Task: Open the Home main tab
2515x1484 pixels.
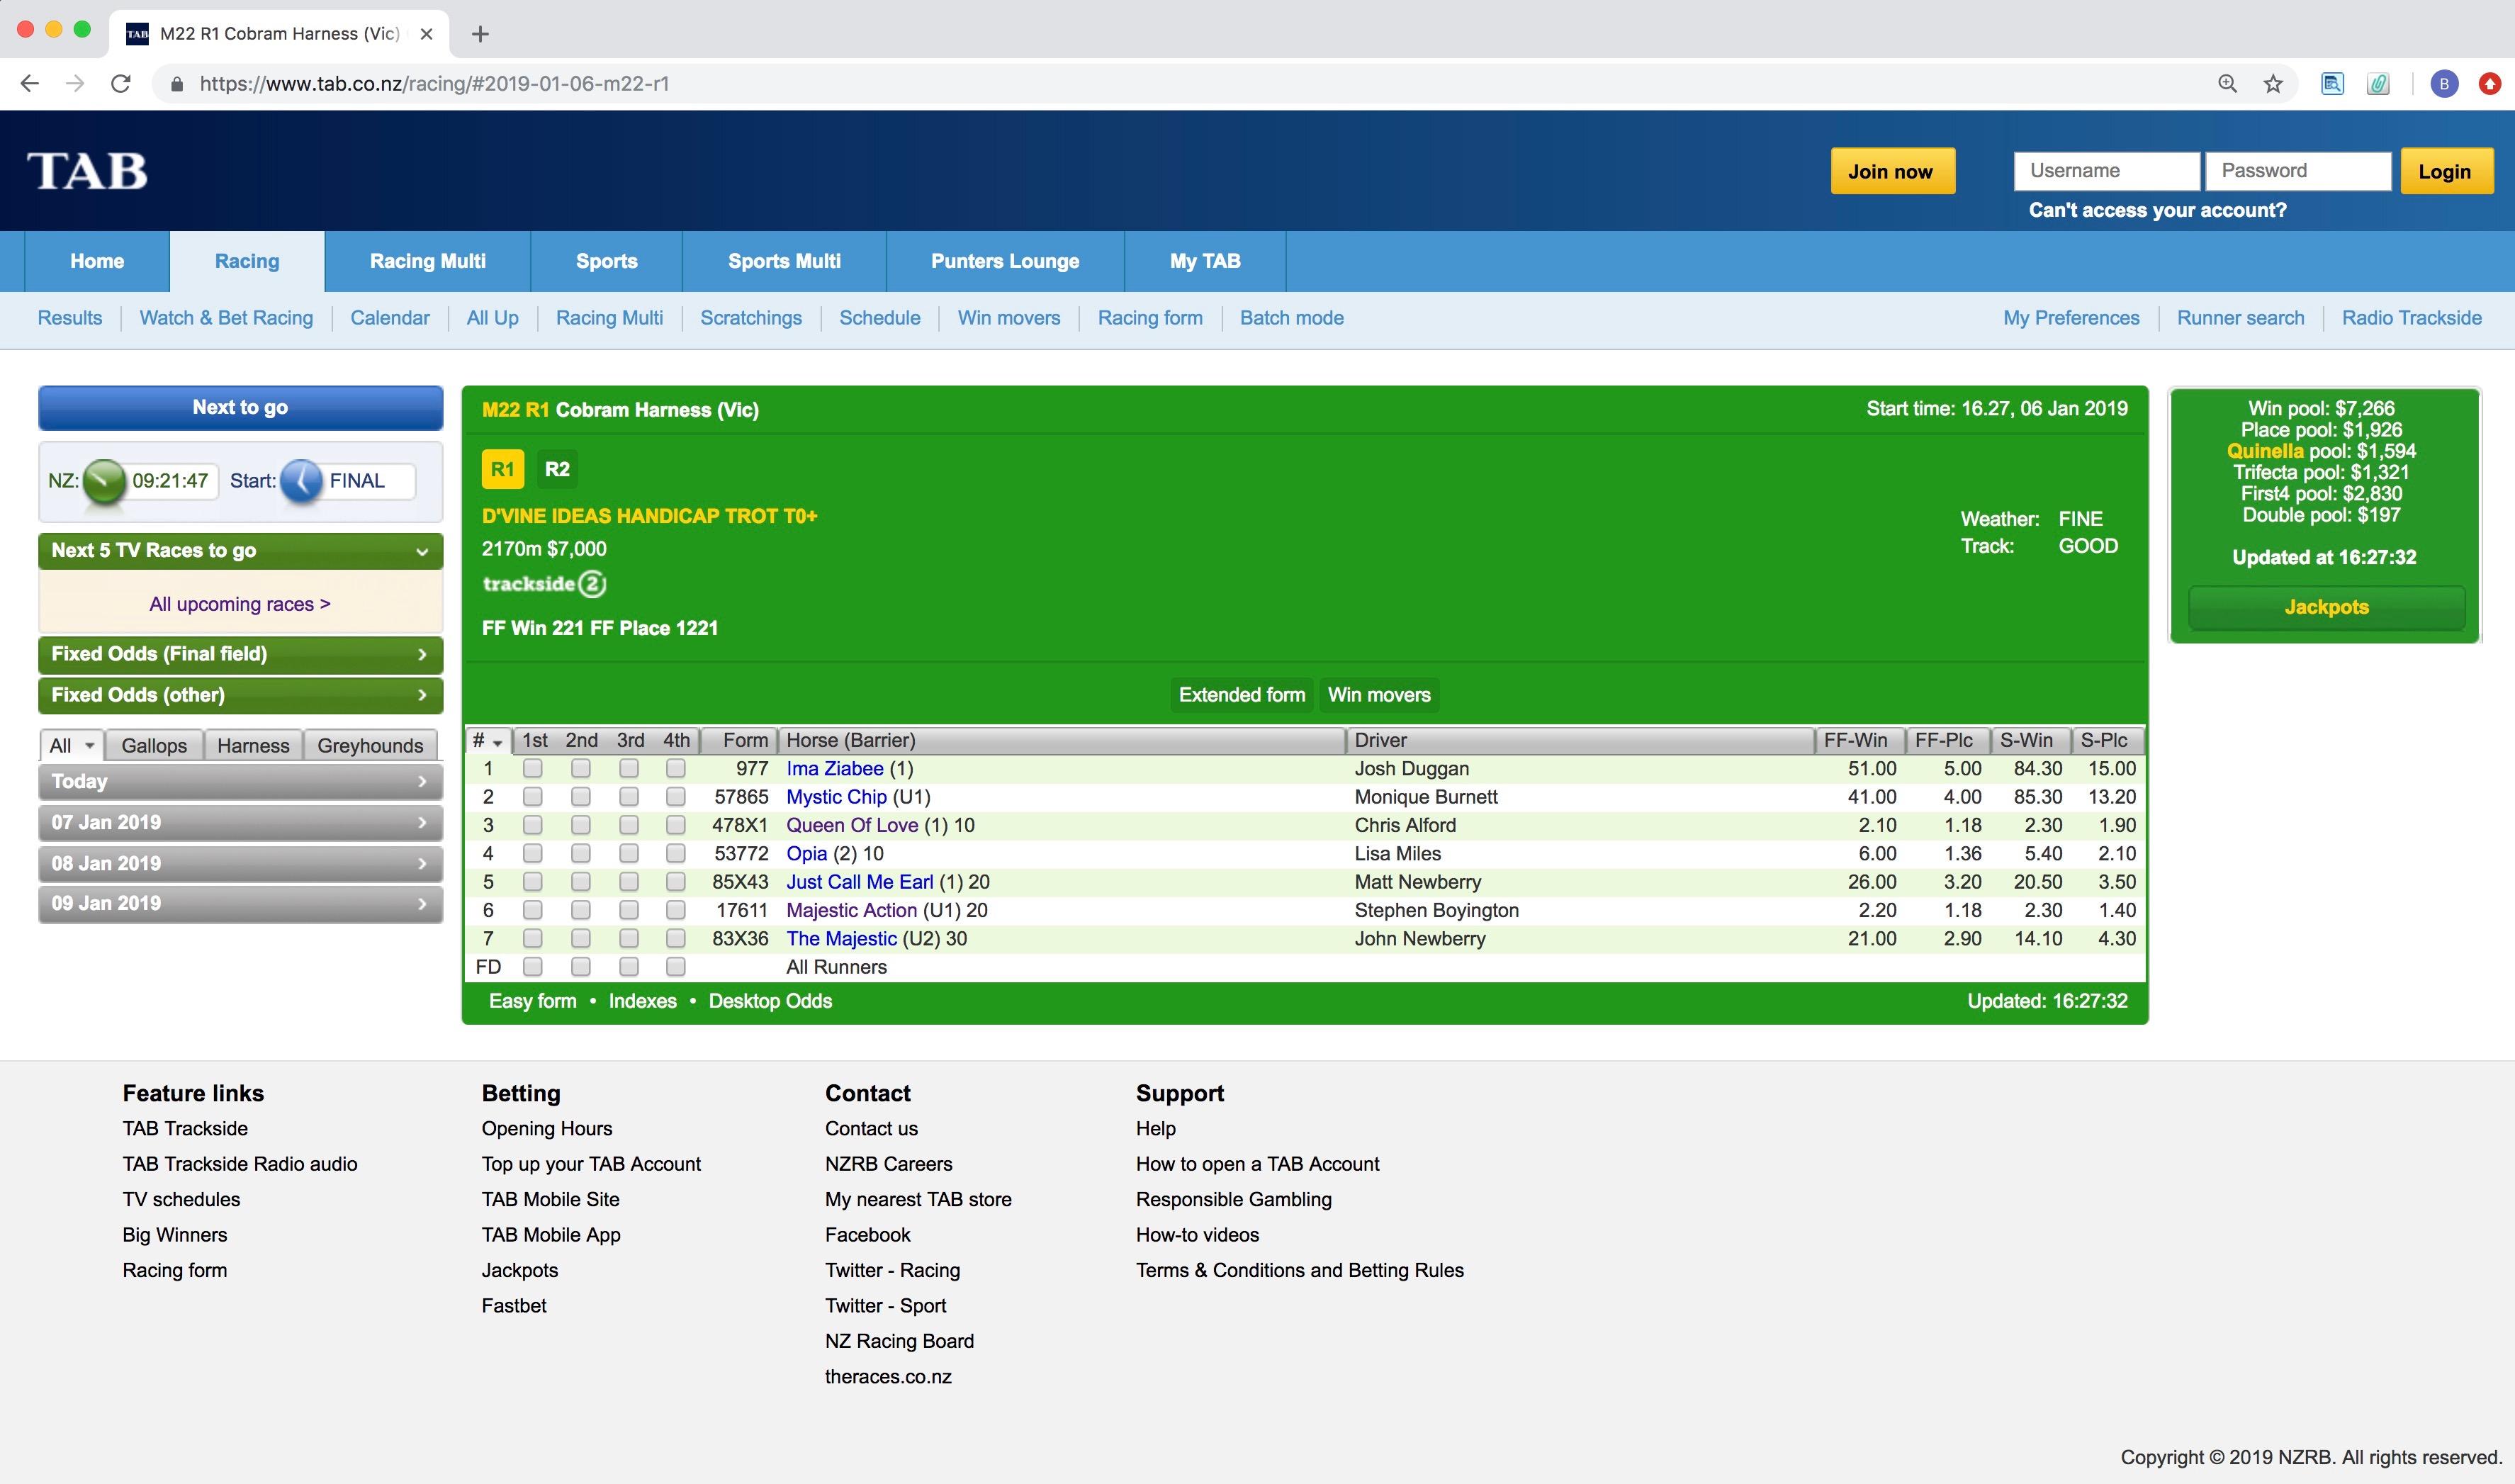Action: [97, 261]
